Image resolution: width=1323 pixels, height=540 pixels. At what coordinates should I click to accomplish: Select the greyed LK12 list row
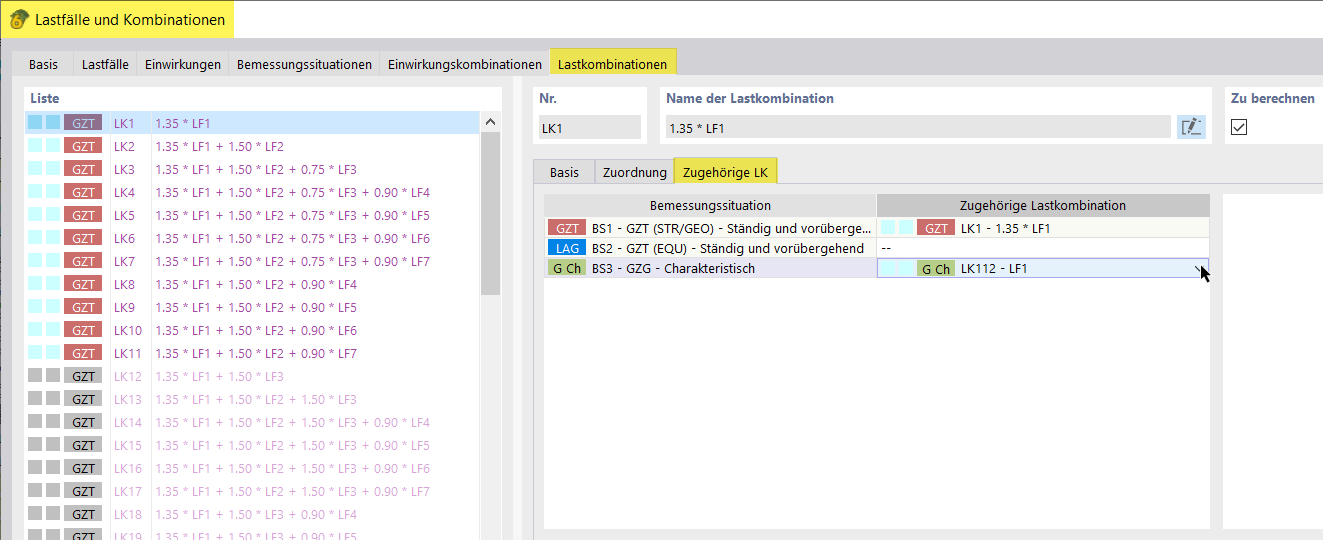point(252,376)
